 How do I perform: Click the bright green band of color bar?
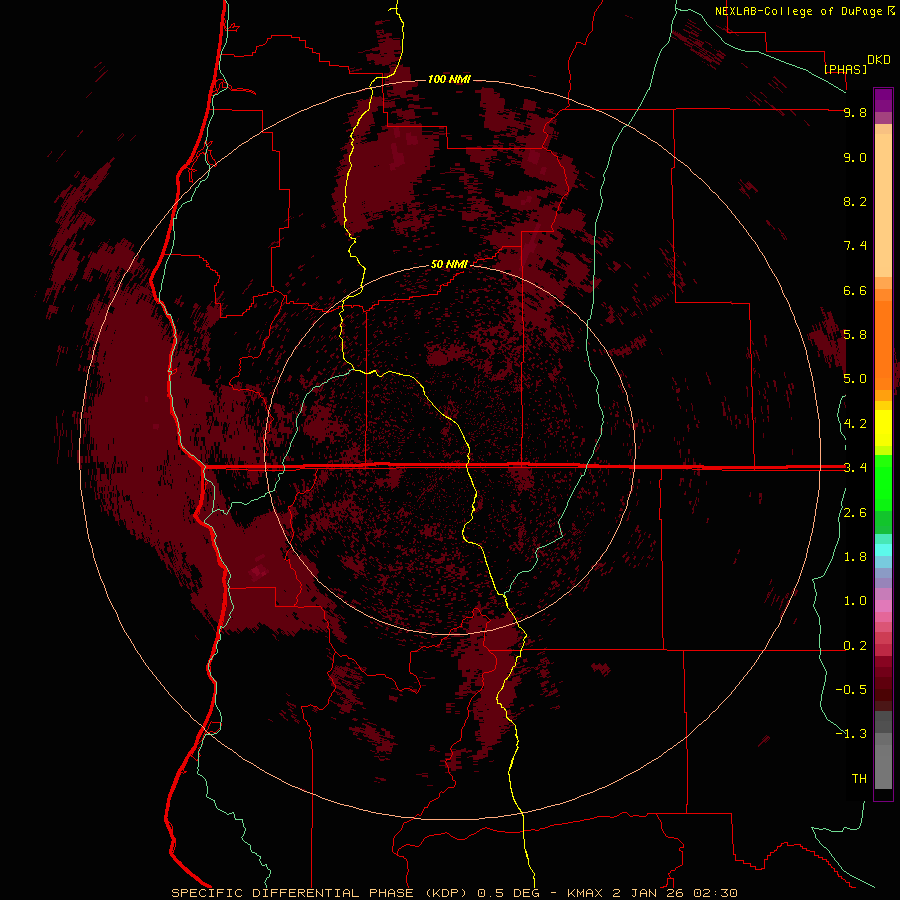point(883,482)
